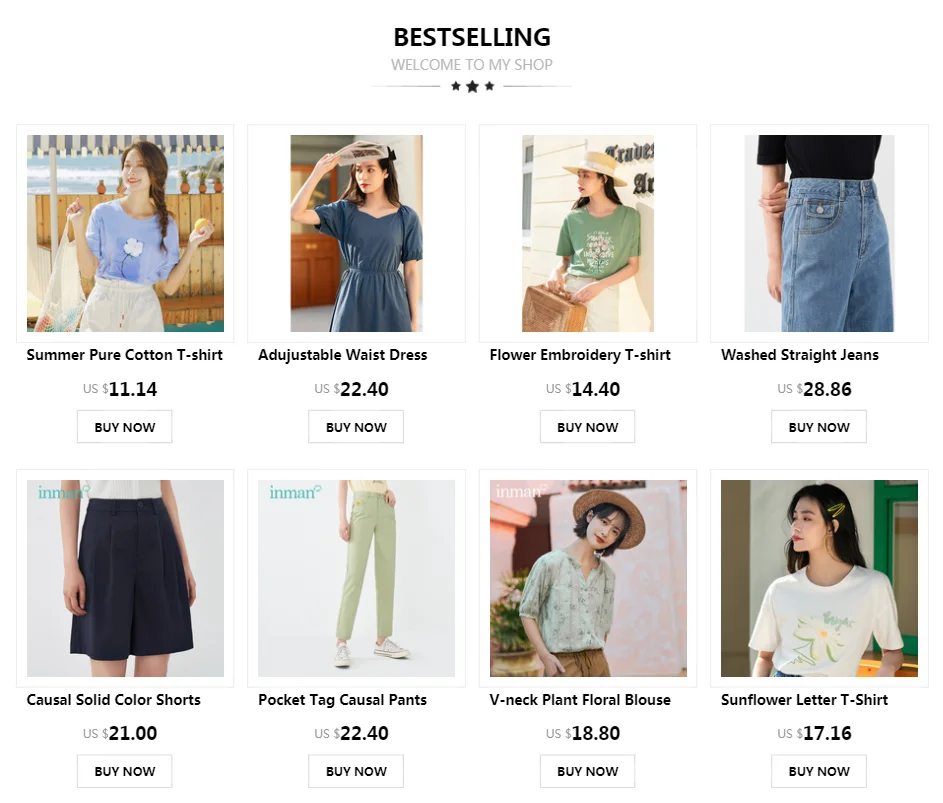
Task: Open the Sunflower Letter T-Shirt photo
Action: point(819,578)
